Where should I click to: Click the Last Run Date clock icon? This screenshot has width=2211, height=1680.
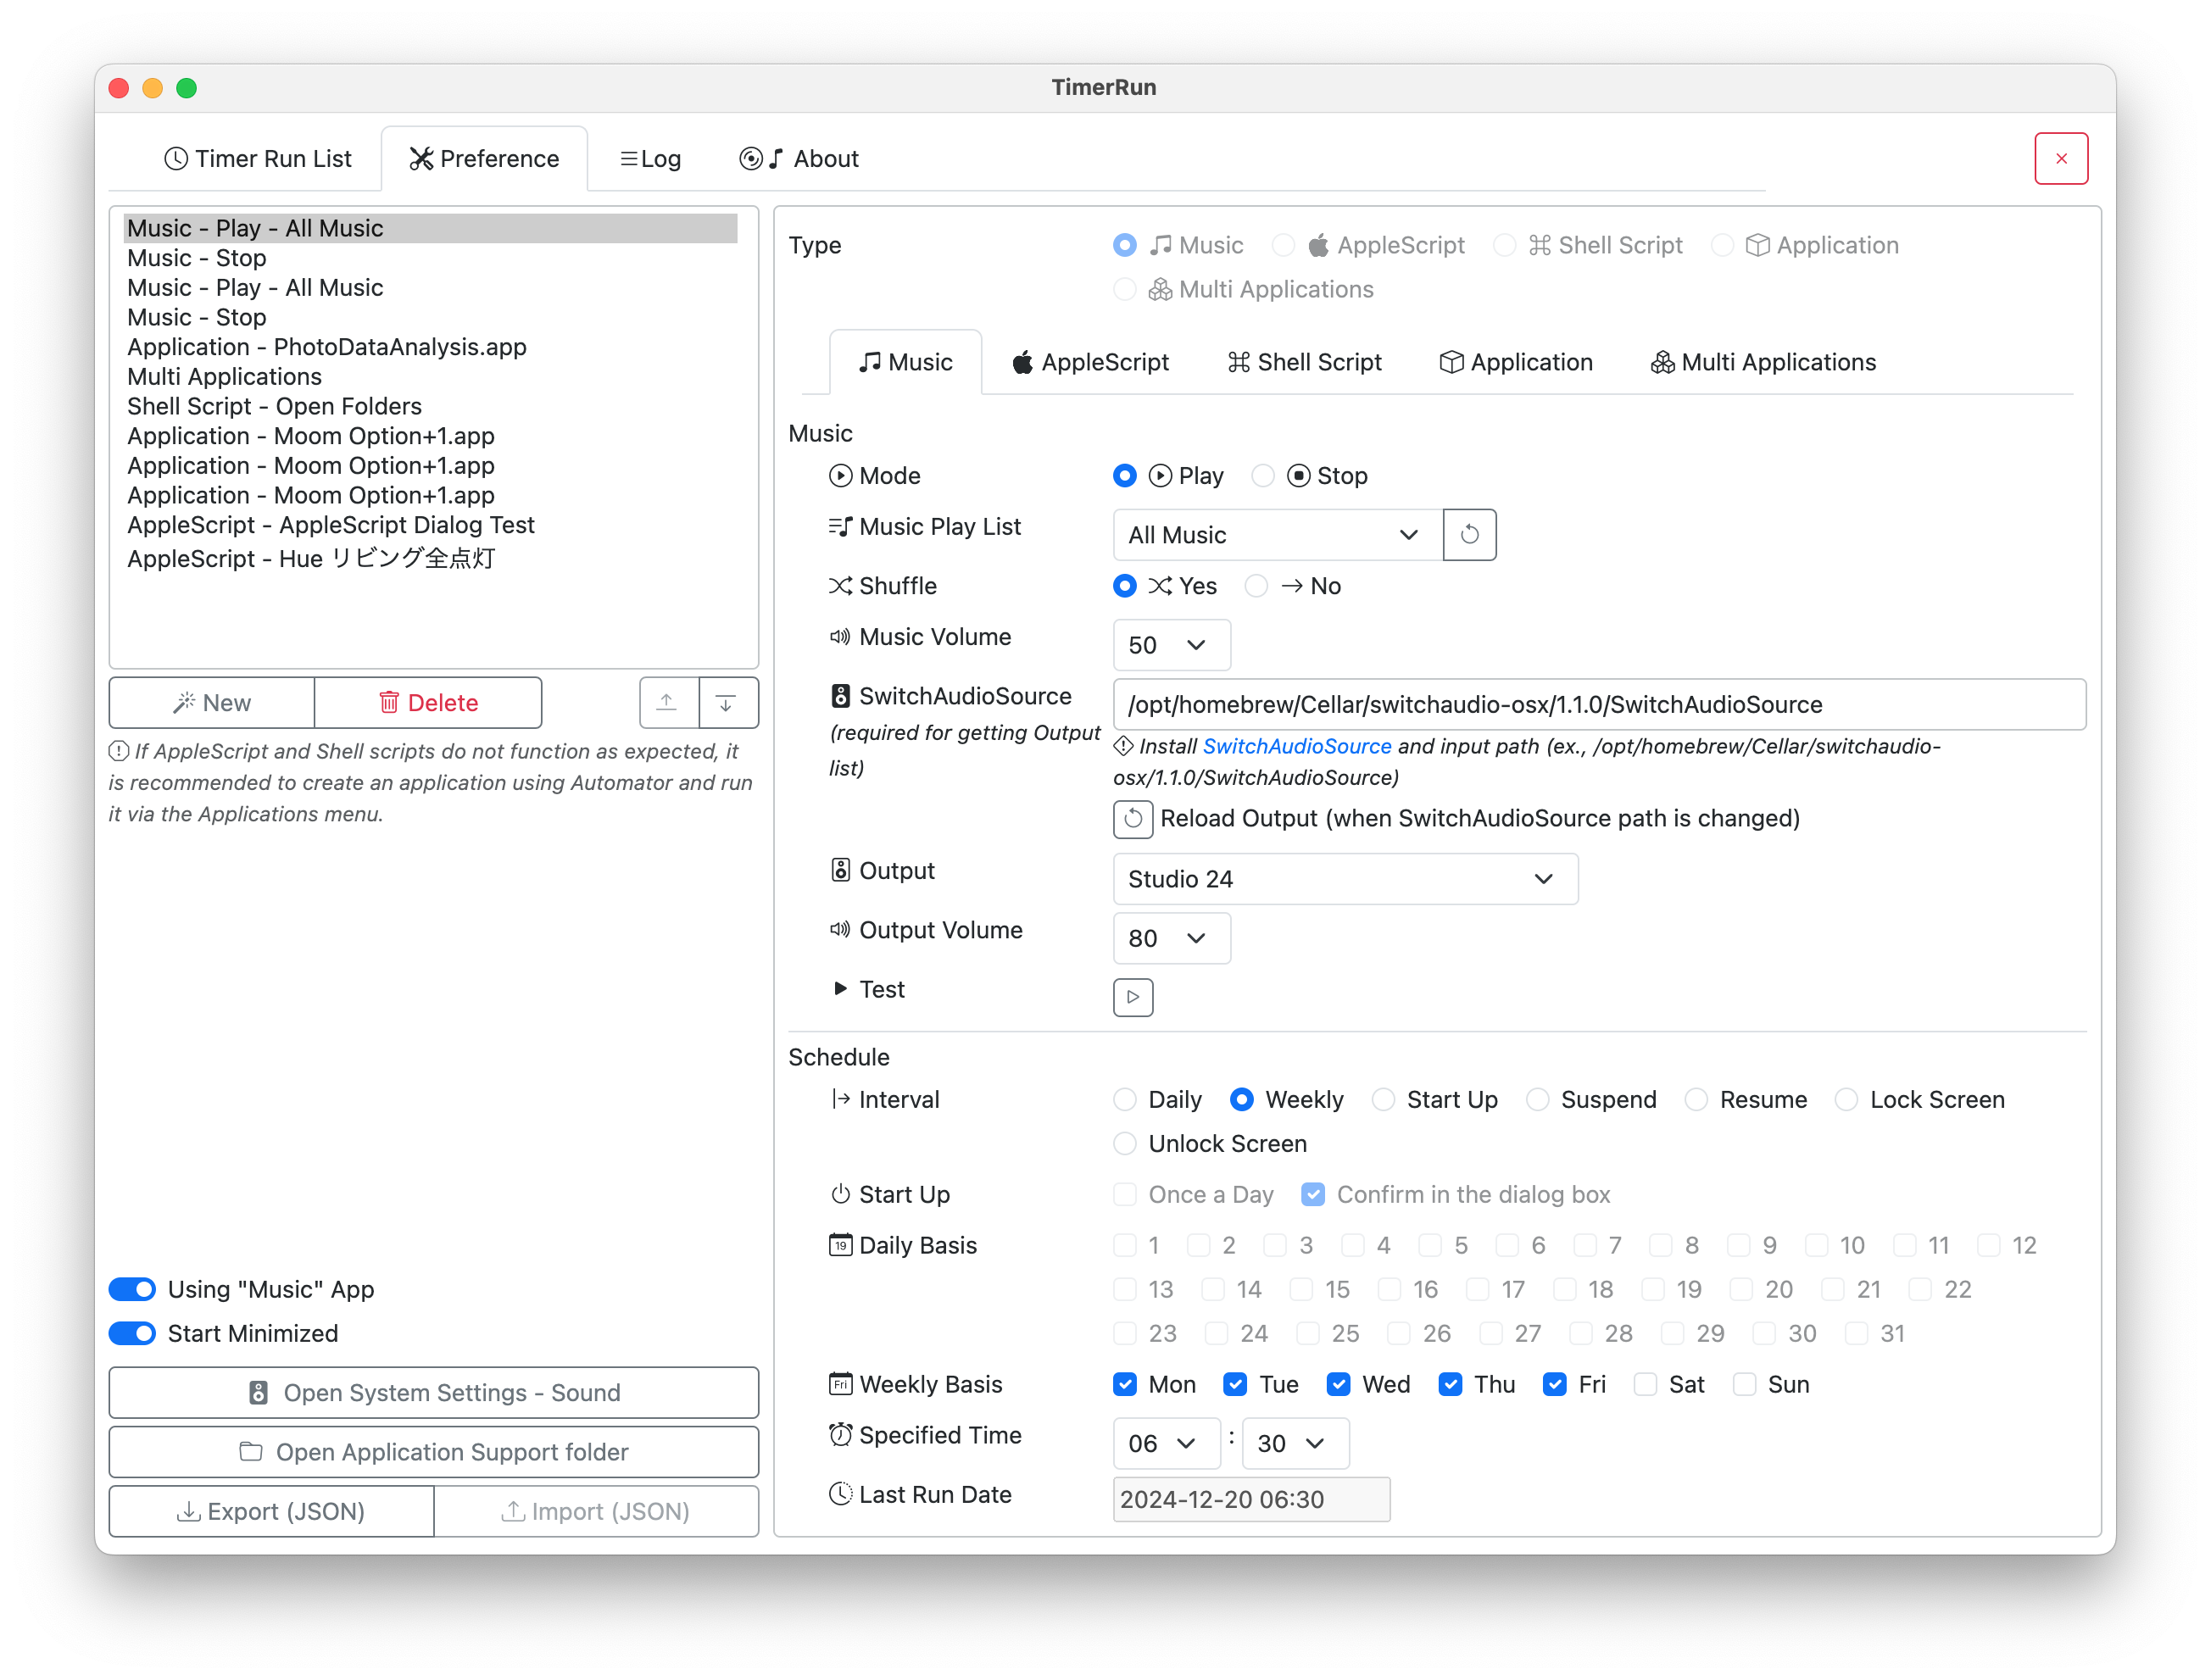coord(840,1494)
